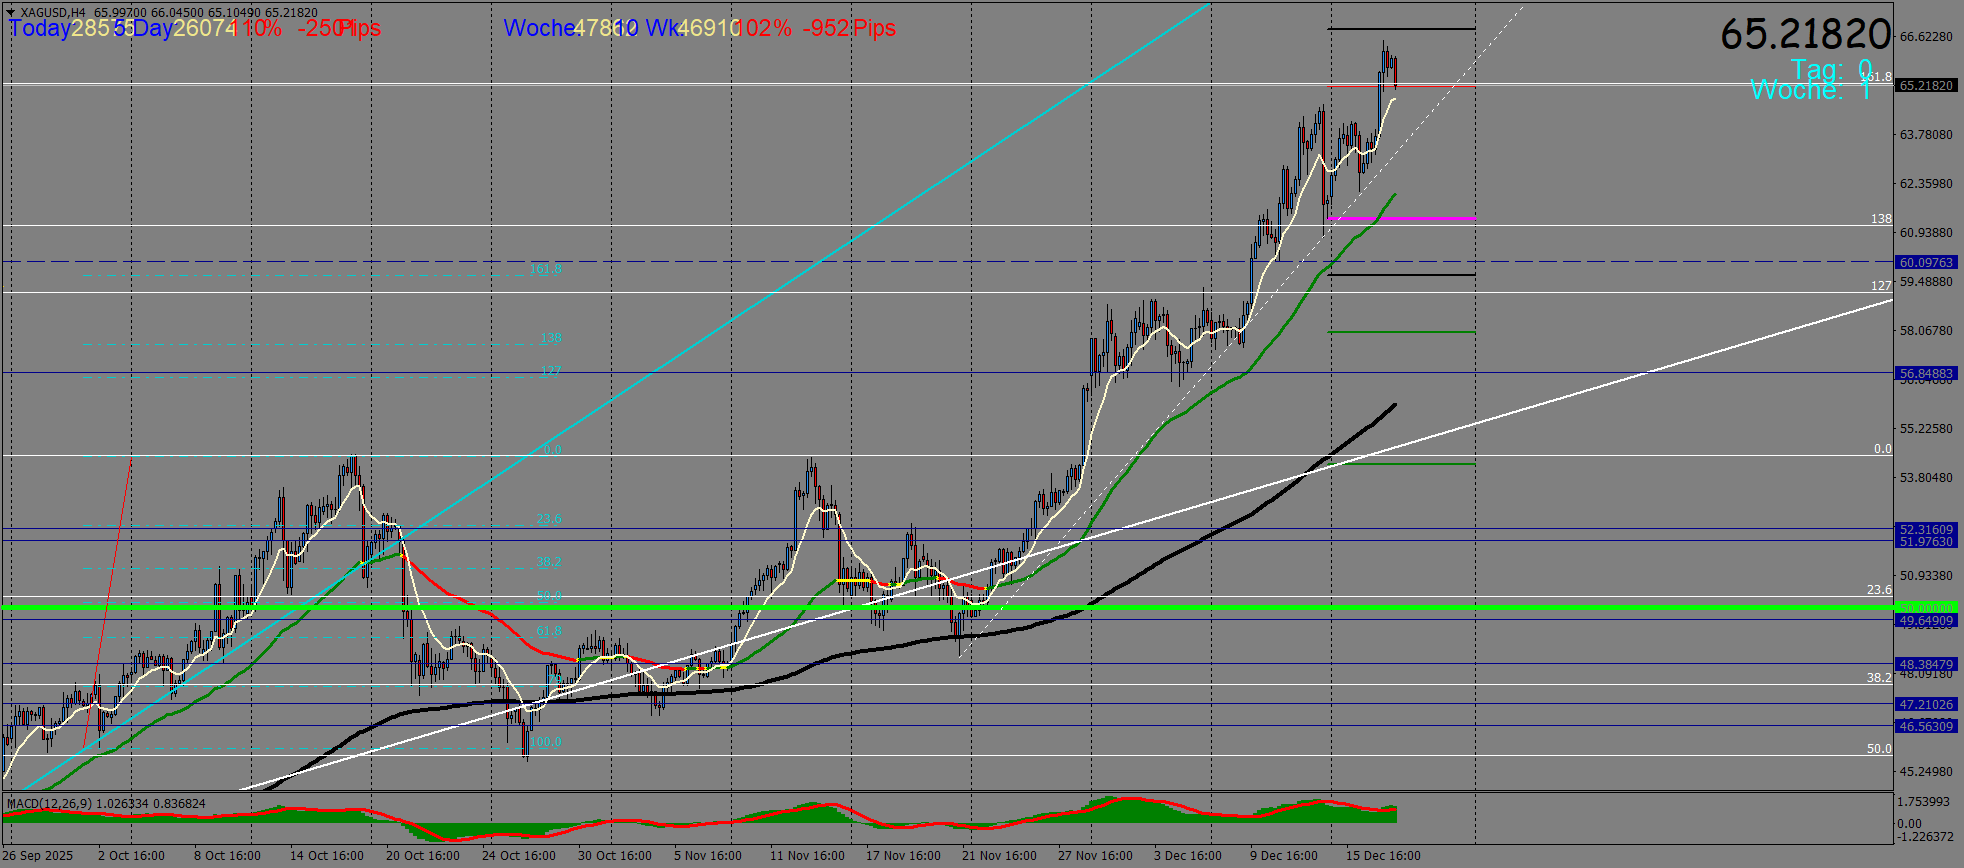
Task: Click the 46.56309 price level tag
Action: point(1925,727)
